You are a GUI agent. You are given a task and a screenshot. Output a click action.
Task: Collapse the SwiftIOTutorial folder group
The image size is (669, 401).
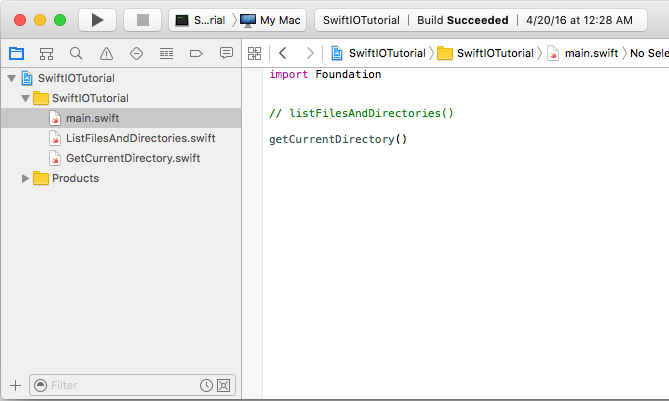[26, 98]
